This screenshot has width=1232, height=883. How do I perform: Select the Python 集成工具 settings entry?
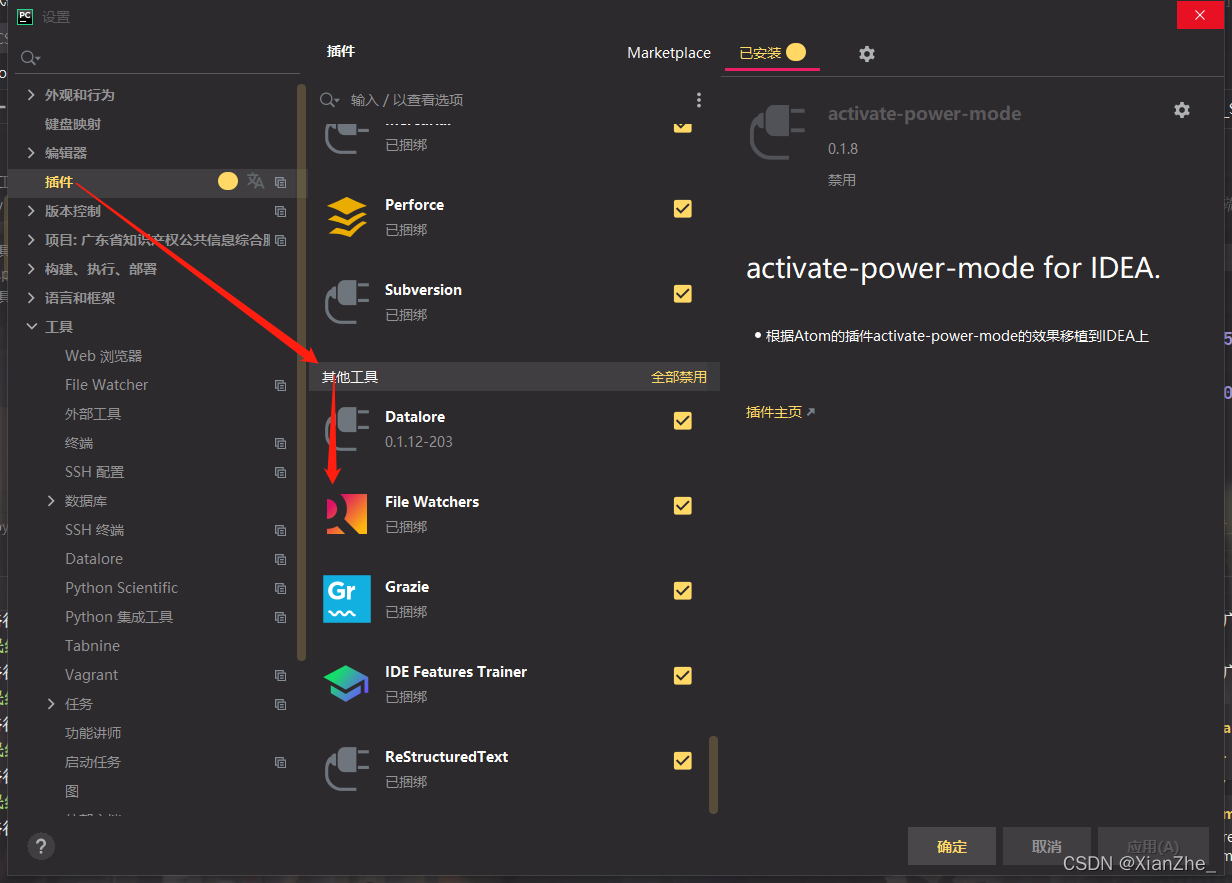point(119,617)
